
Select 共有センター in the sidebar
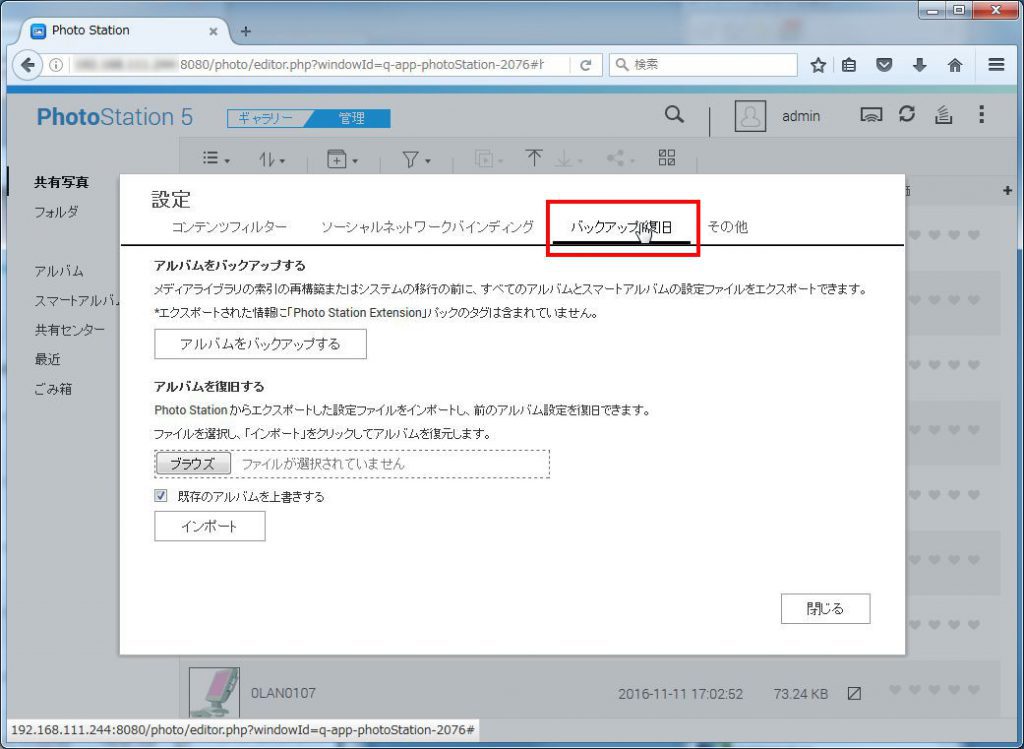(70, 330)
